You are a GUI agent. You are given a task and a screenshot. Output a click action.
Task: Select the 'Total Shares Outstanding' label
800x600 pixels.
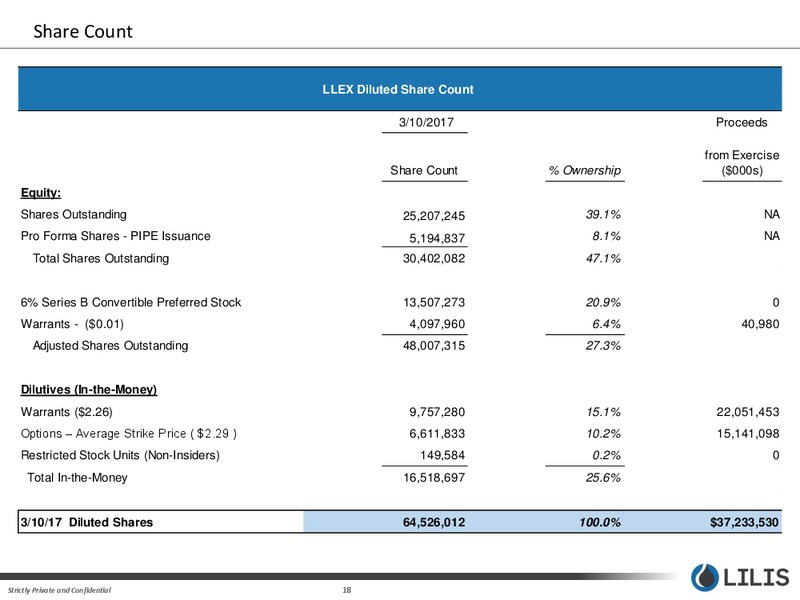coord(101,259)
